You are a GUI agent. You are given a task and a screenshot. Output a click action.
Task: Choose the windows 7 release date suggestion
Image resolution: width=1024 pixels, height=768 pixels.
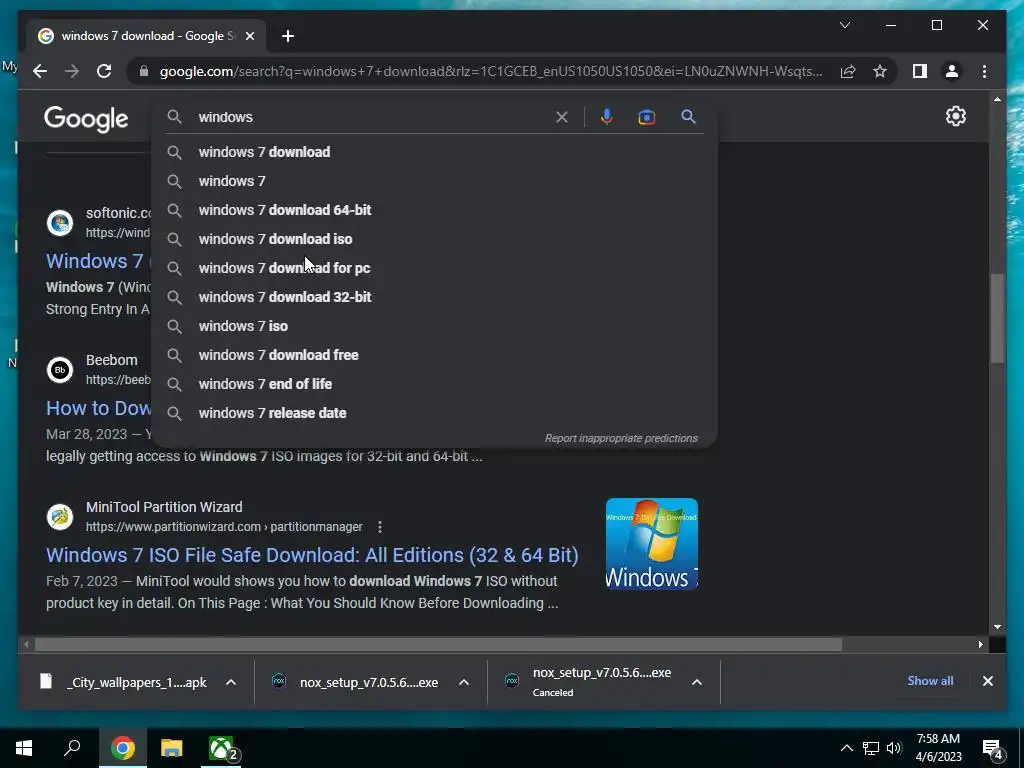[x=434, y=413]
